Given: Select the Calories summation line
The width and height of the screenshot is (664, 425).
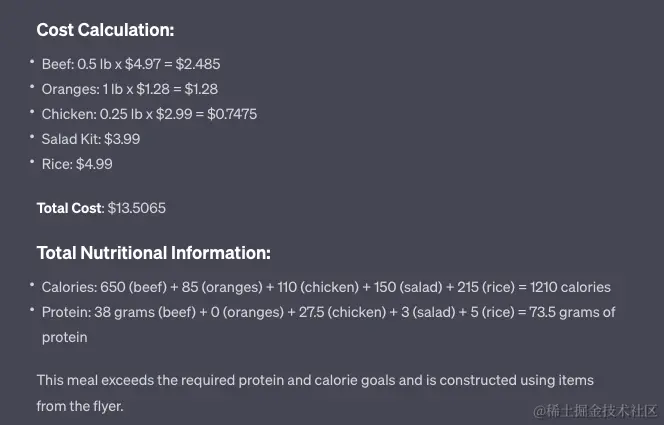Looking at the screenshot, I should click(326, 287).
